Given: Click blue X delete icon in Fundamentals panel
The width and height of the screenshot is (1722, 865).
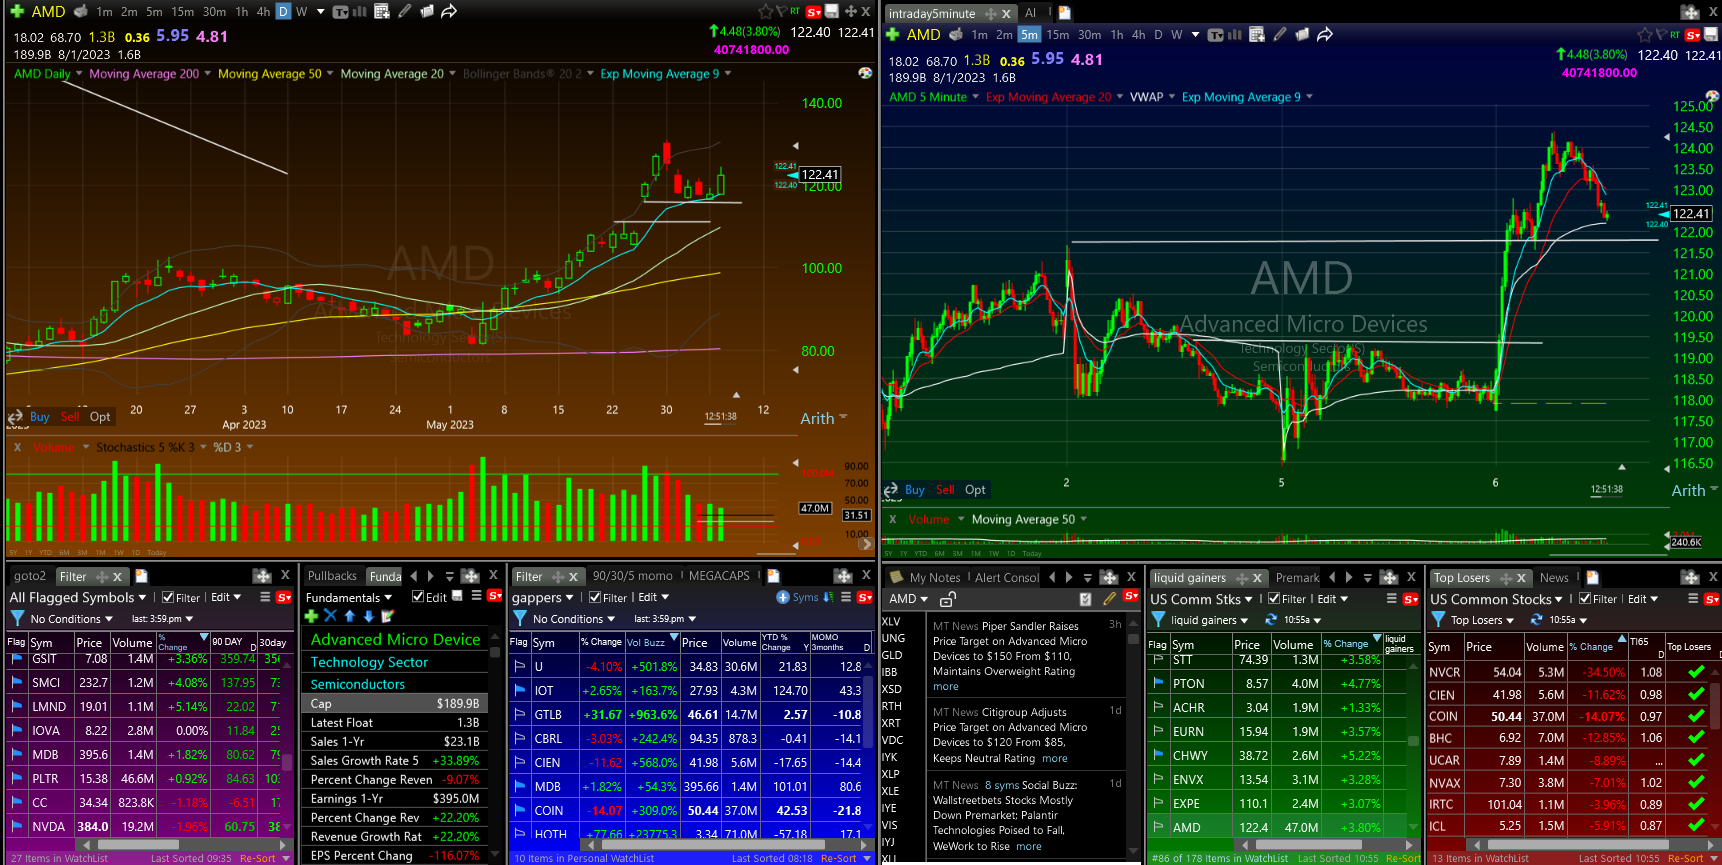Looking at the screenshot, I should [330, 615].
